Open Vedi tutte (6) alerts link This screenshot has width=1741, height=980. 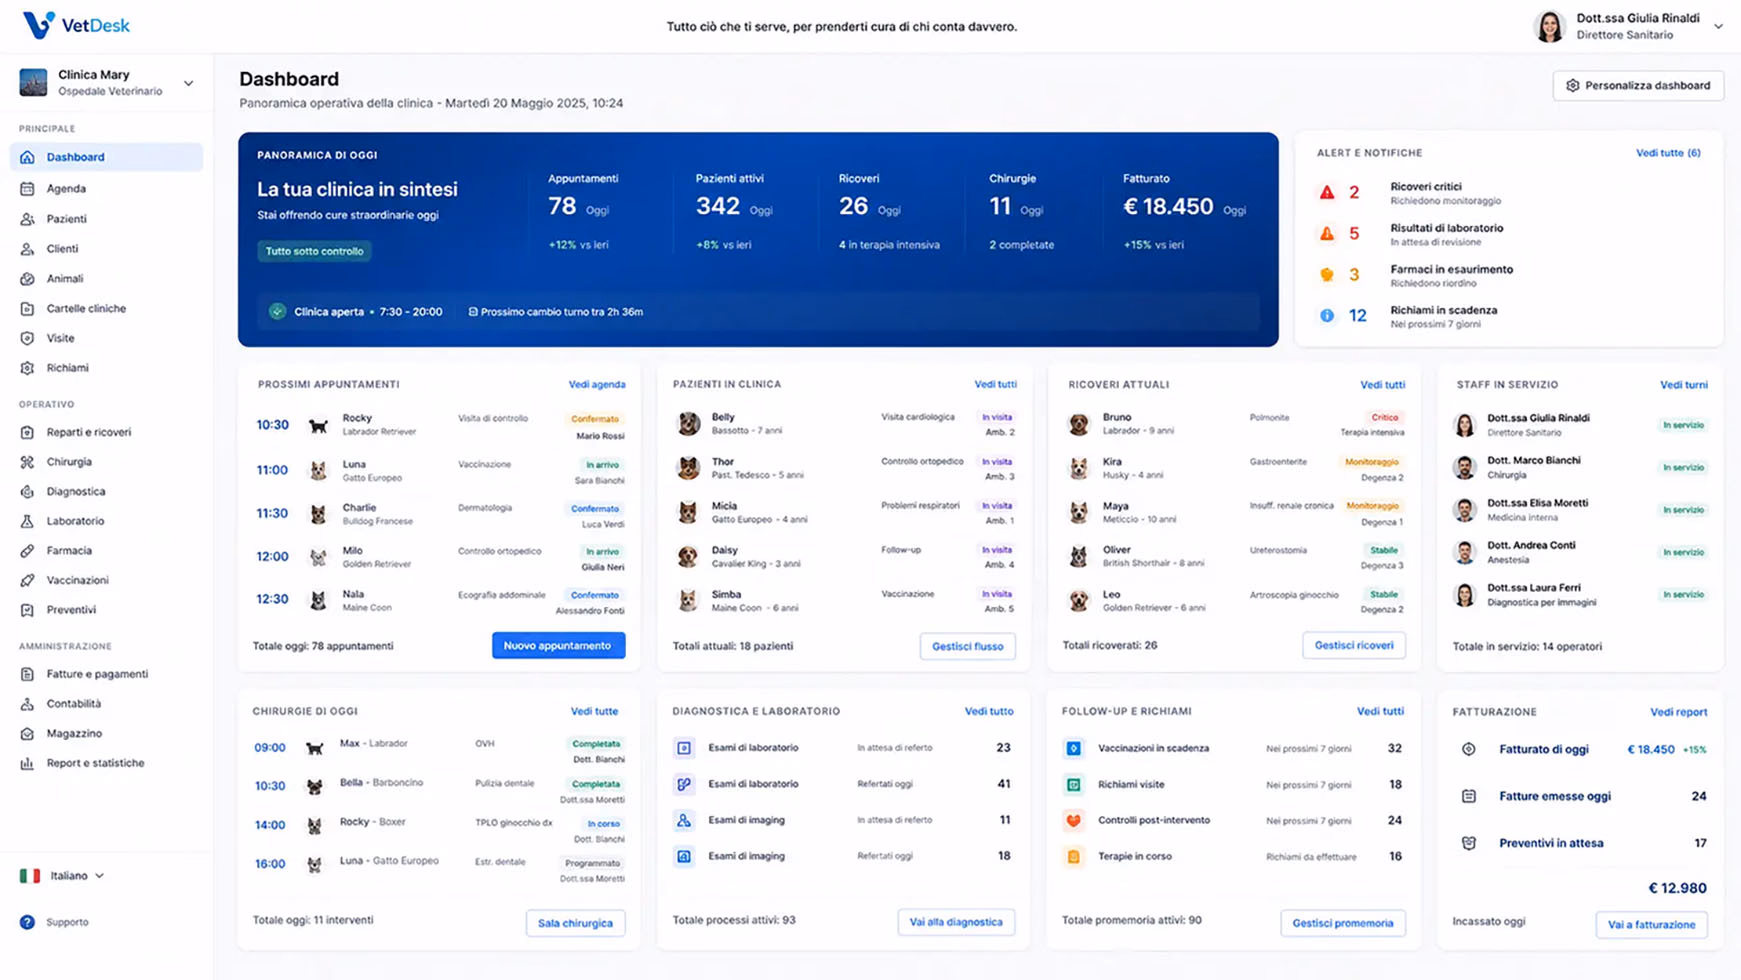[1668, 153]
